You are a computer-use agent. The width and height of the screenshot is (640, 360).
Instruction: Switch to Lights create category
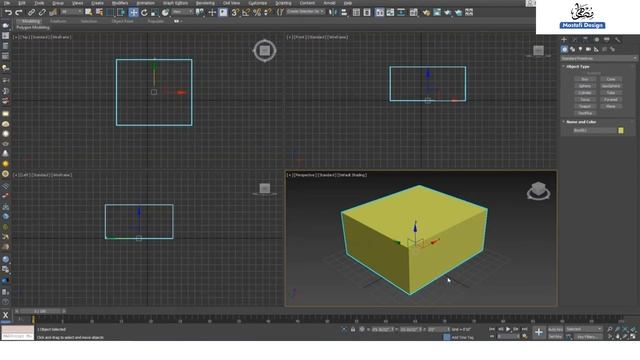tap(580, 49)
